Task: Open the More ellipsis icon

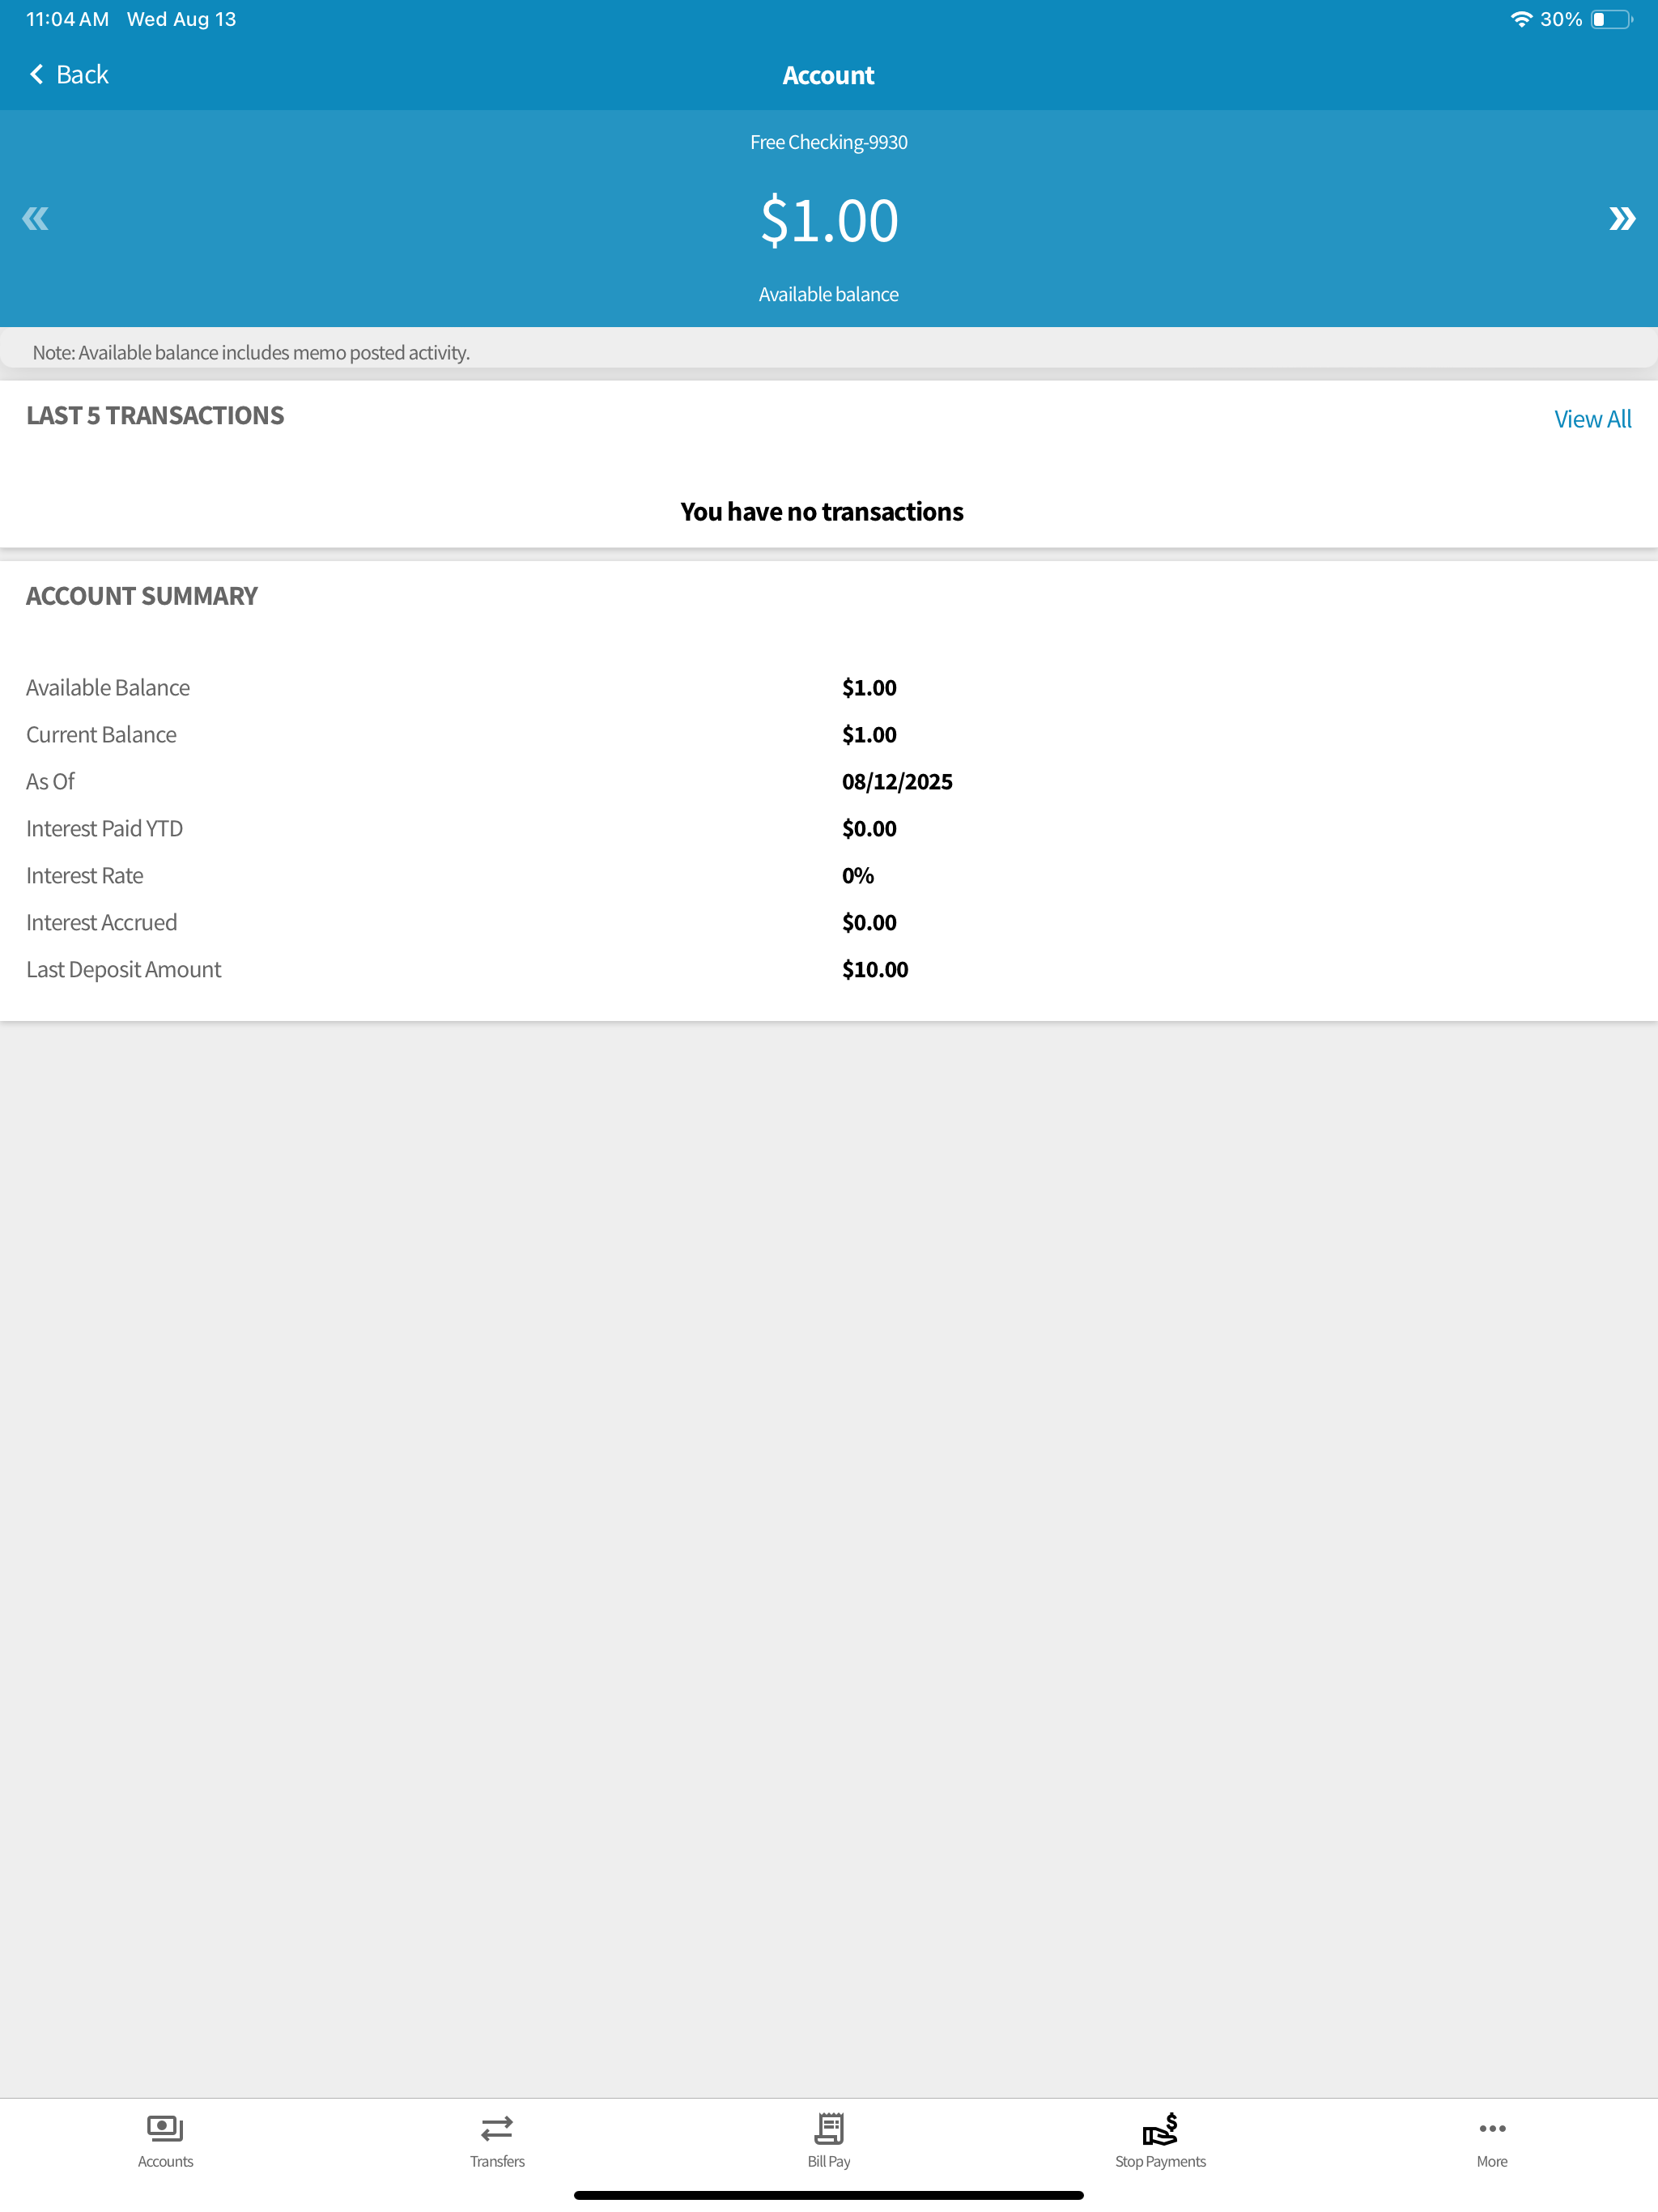Action: pyautogui.click(x=1492, y=2128)
